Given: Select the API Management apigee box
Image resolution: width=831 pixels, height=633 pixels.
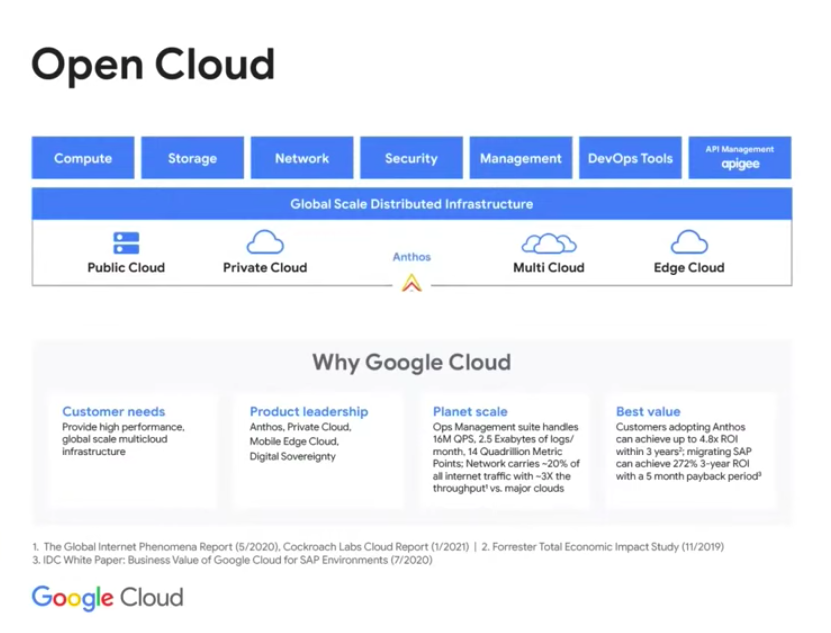Looking at the screenshot, I should click(740, 158).
